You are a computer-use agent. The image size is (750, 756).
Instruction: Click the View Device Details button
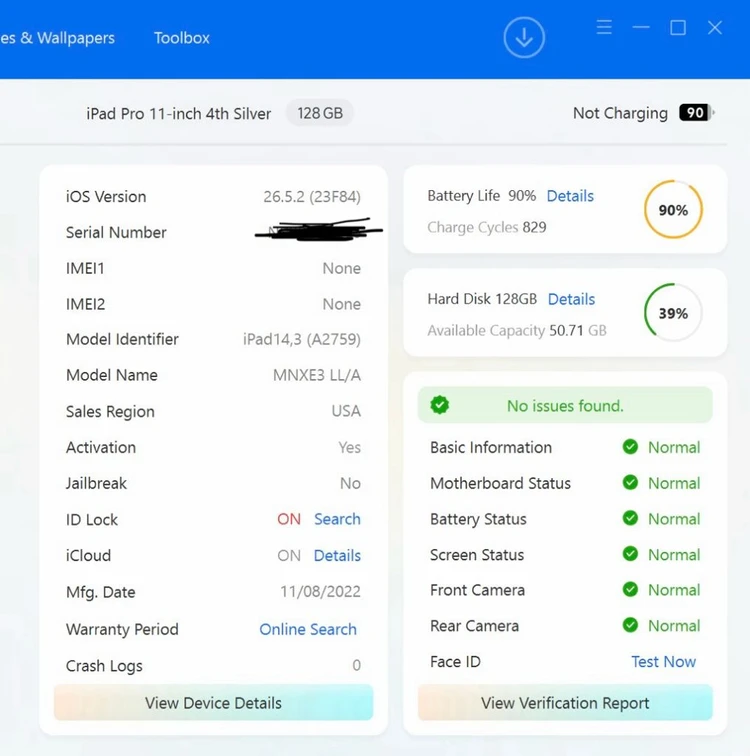[214, 702]
